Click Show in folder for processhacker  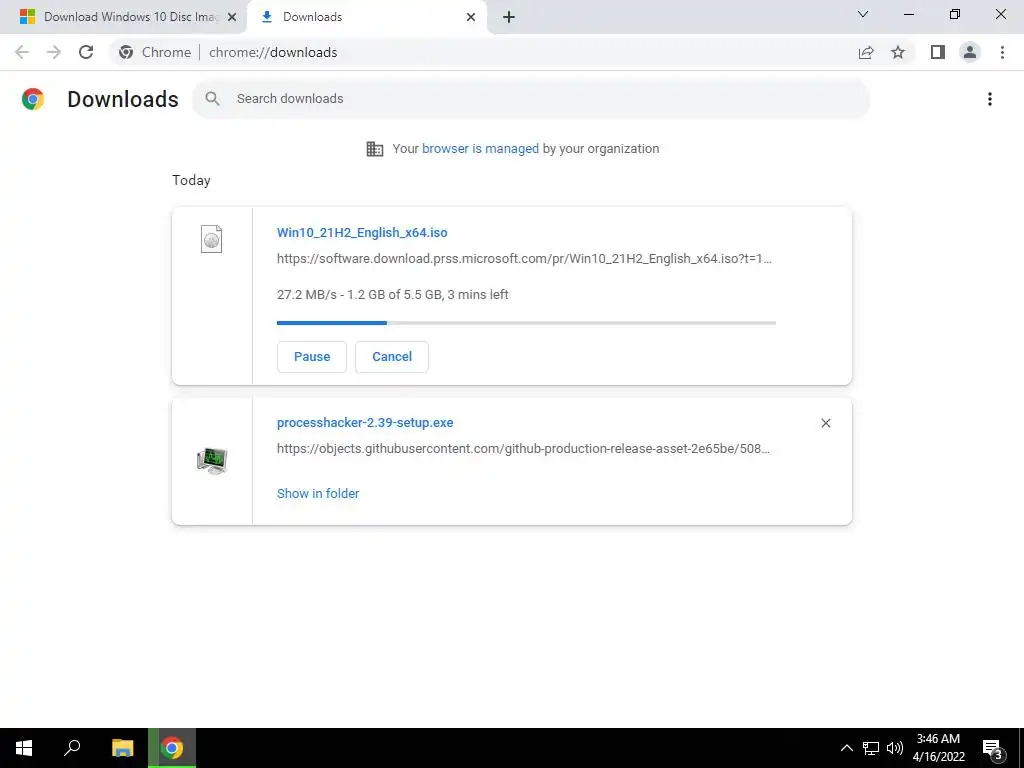[x=318, y=494]
